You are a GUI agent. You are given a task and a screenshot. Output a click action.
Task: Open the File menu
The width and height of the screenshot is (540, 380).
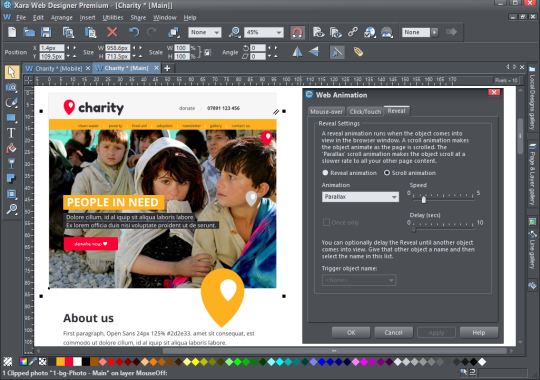coord(21,18)
